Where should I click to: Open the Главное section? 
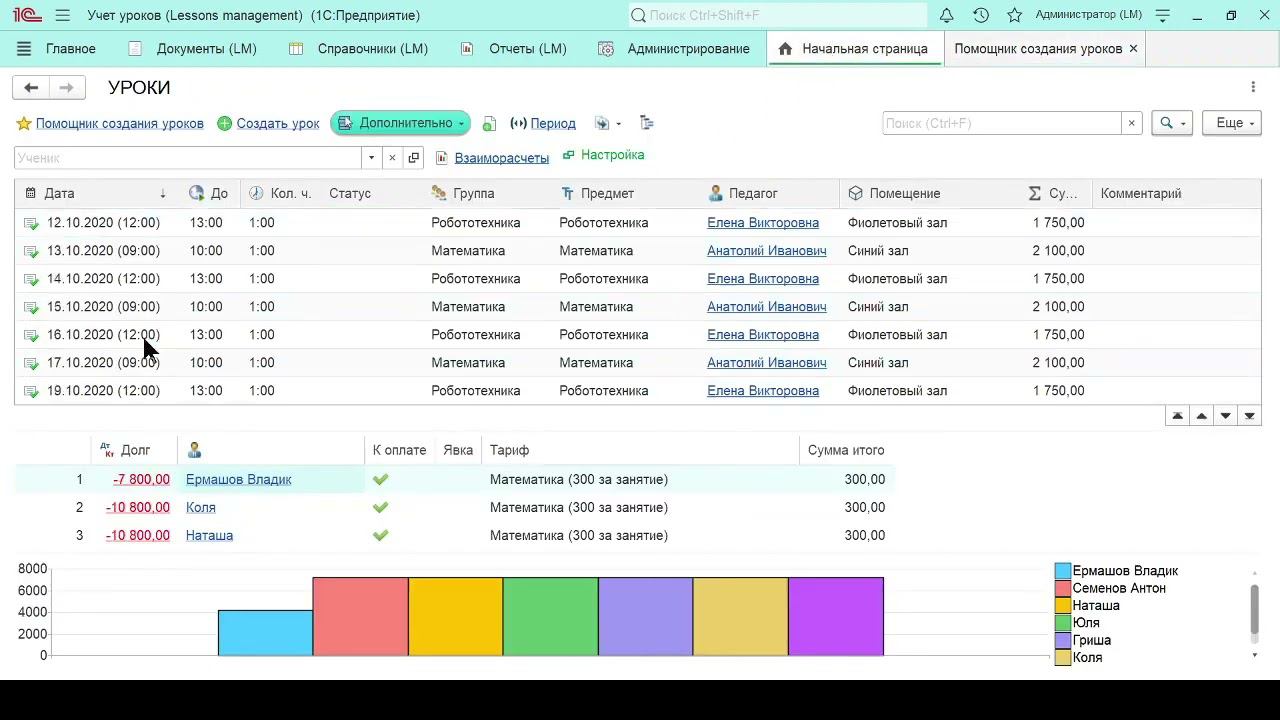71,49
